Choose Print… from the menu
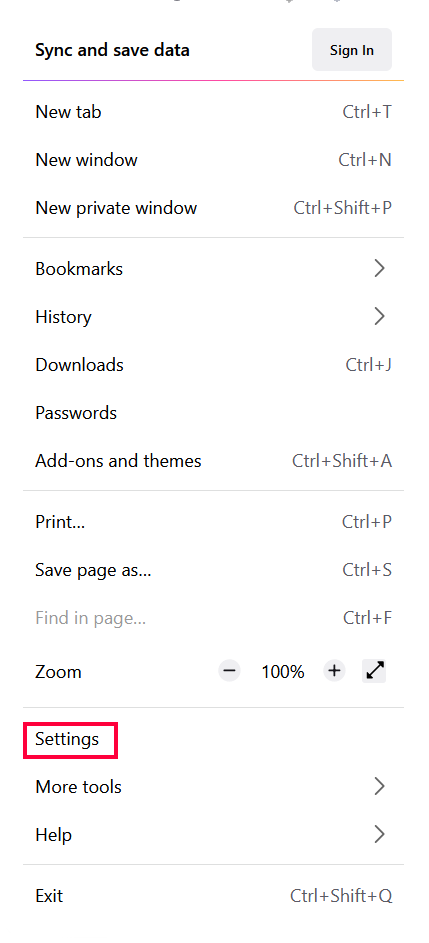 tap(214, 521)
